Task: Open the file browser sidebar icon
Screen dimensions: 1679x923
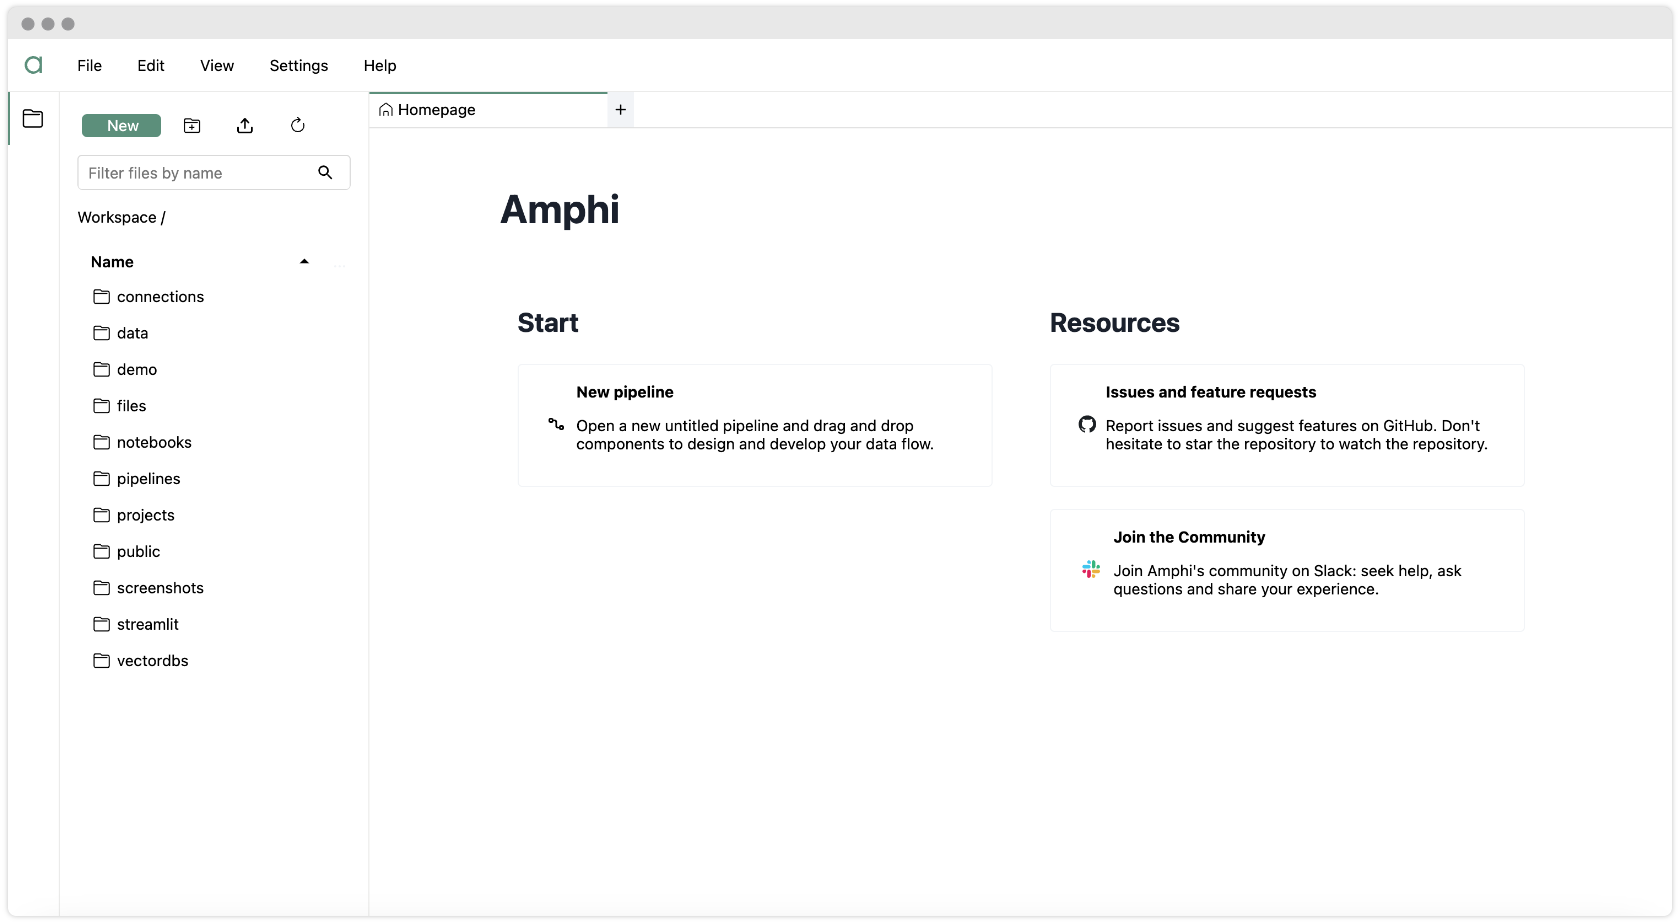Action: tap(33, 118)
